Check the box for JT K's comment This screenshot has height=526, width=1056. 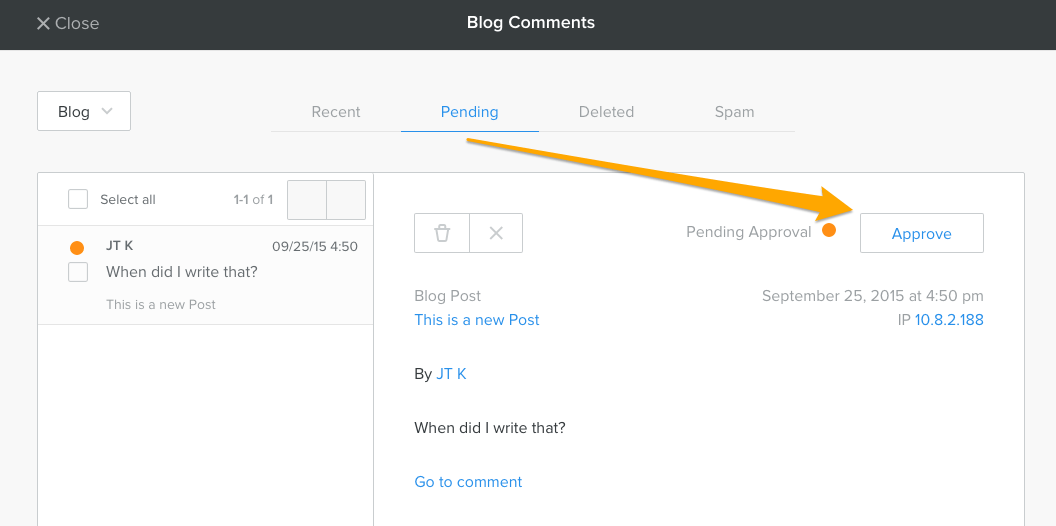click(x=78, y=272)
